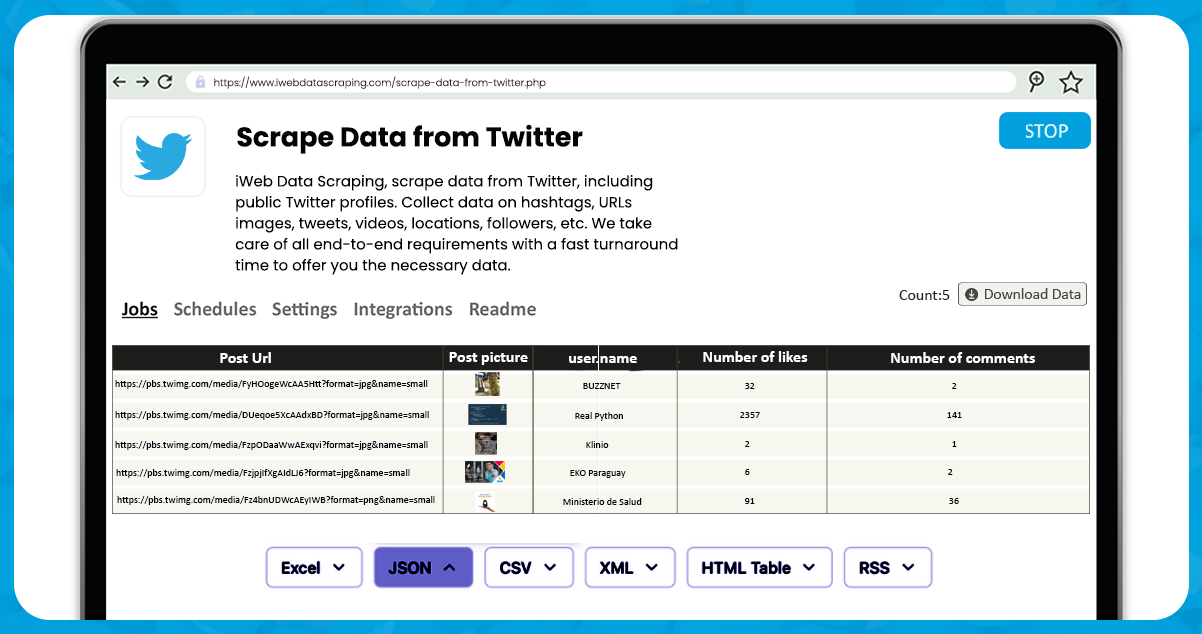Click the Twitter bird logo
The height and width of the screenshot is (634, 1202).
162,156
